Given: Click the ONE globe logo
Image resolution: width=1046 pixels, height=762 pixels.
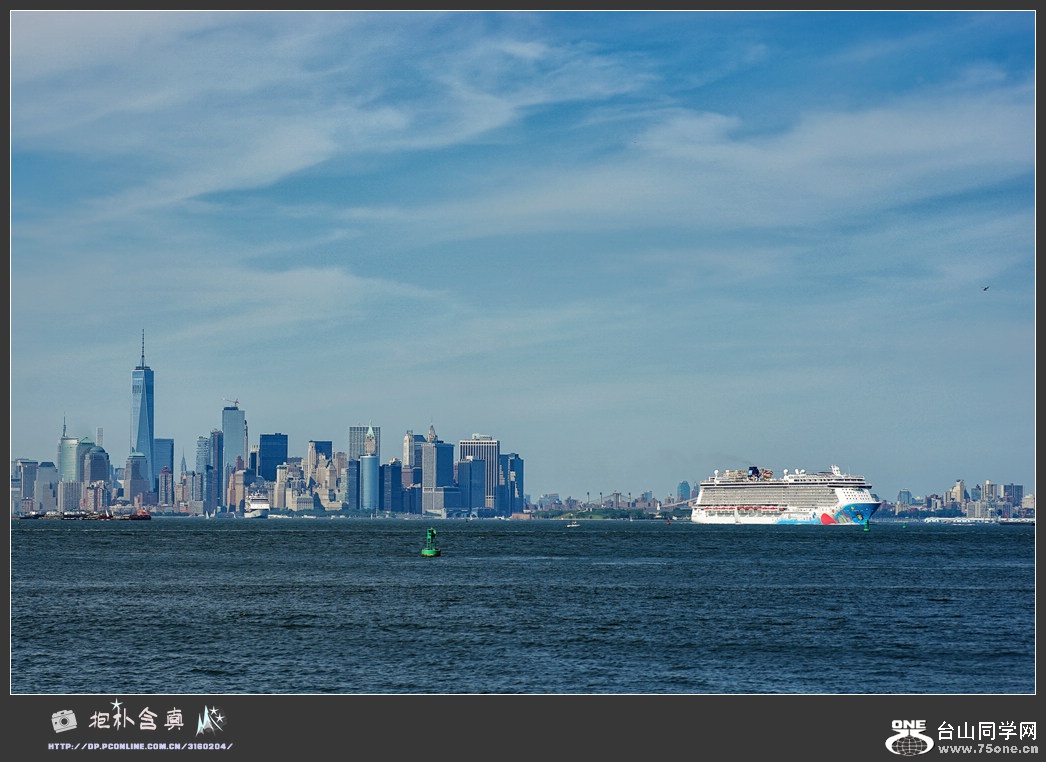Looking at the screenshot, I should tap(908, 738).
